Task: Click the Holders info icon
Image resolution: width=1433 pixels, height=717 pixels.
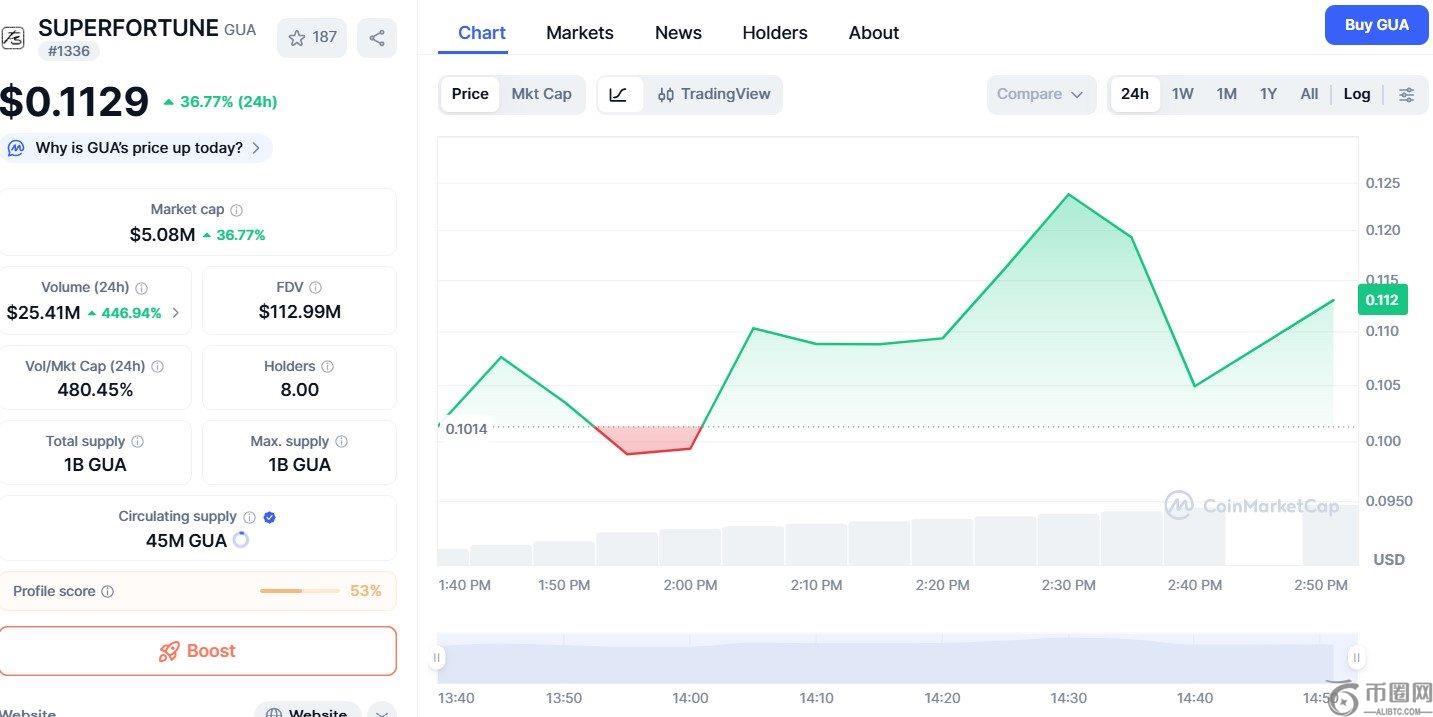Action: 327,367
